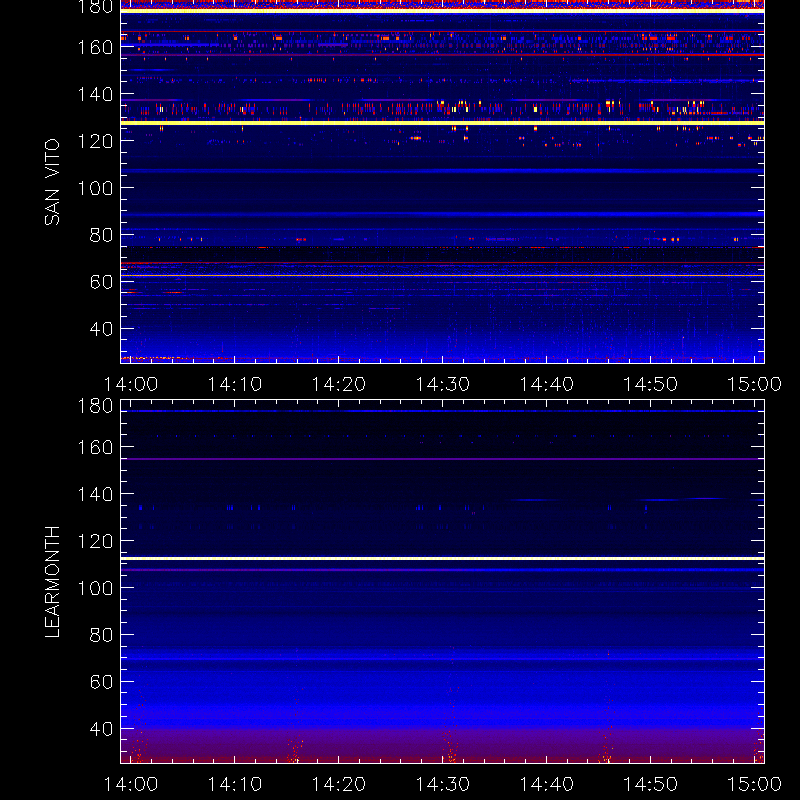800x800 pixels.
Task: Click bright white band near 112 in Learmonth
Action: tap(442, 559)
